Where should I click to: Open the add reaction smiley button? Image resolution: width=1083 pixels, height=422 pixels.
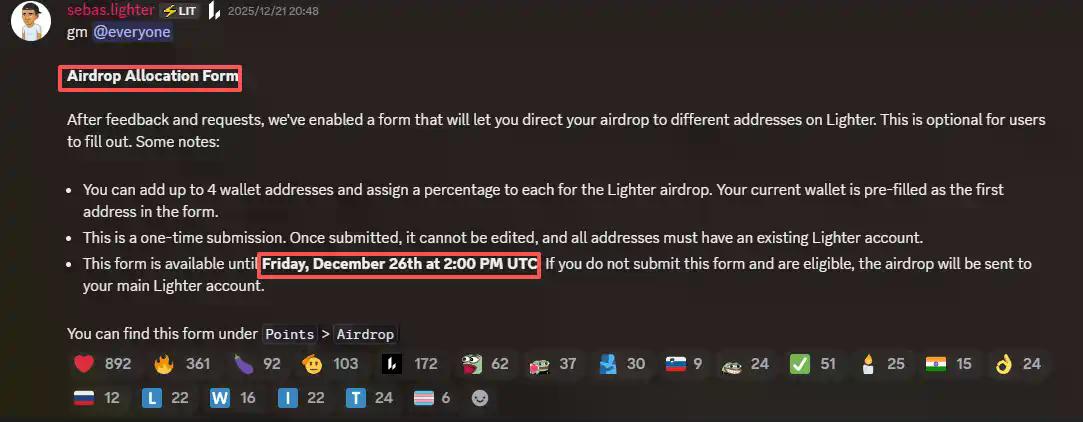pyautogui.click(x=479, y=399)
